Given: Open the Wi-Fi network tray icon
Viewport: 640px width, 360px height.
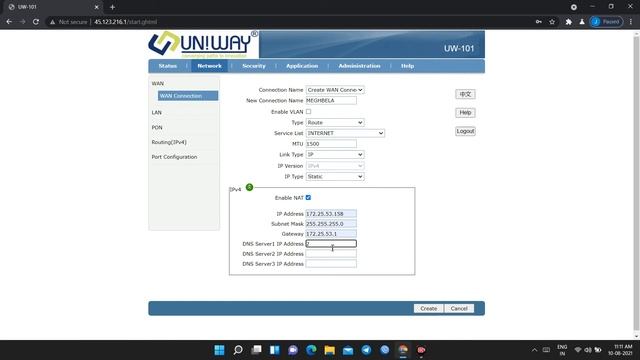Looking at the screenshot, I should (x=578, y=350).
